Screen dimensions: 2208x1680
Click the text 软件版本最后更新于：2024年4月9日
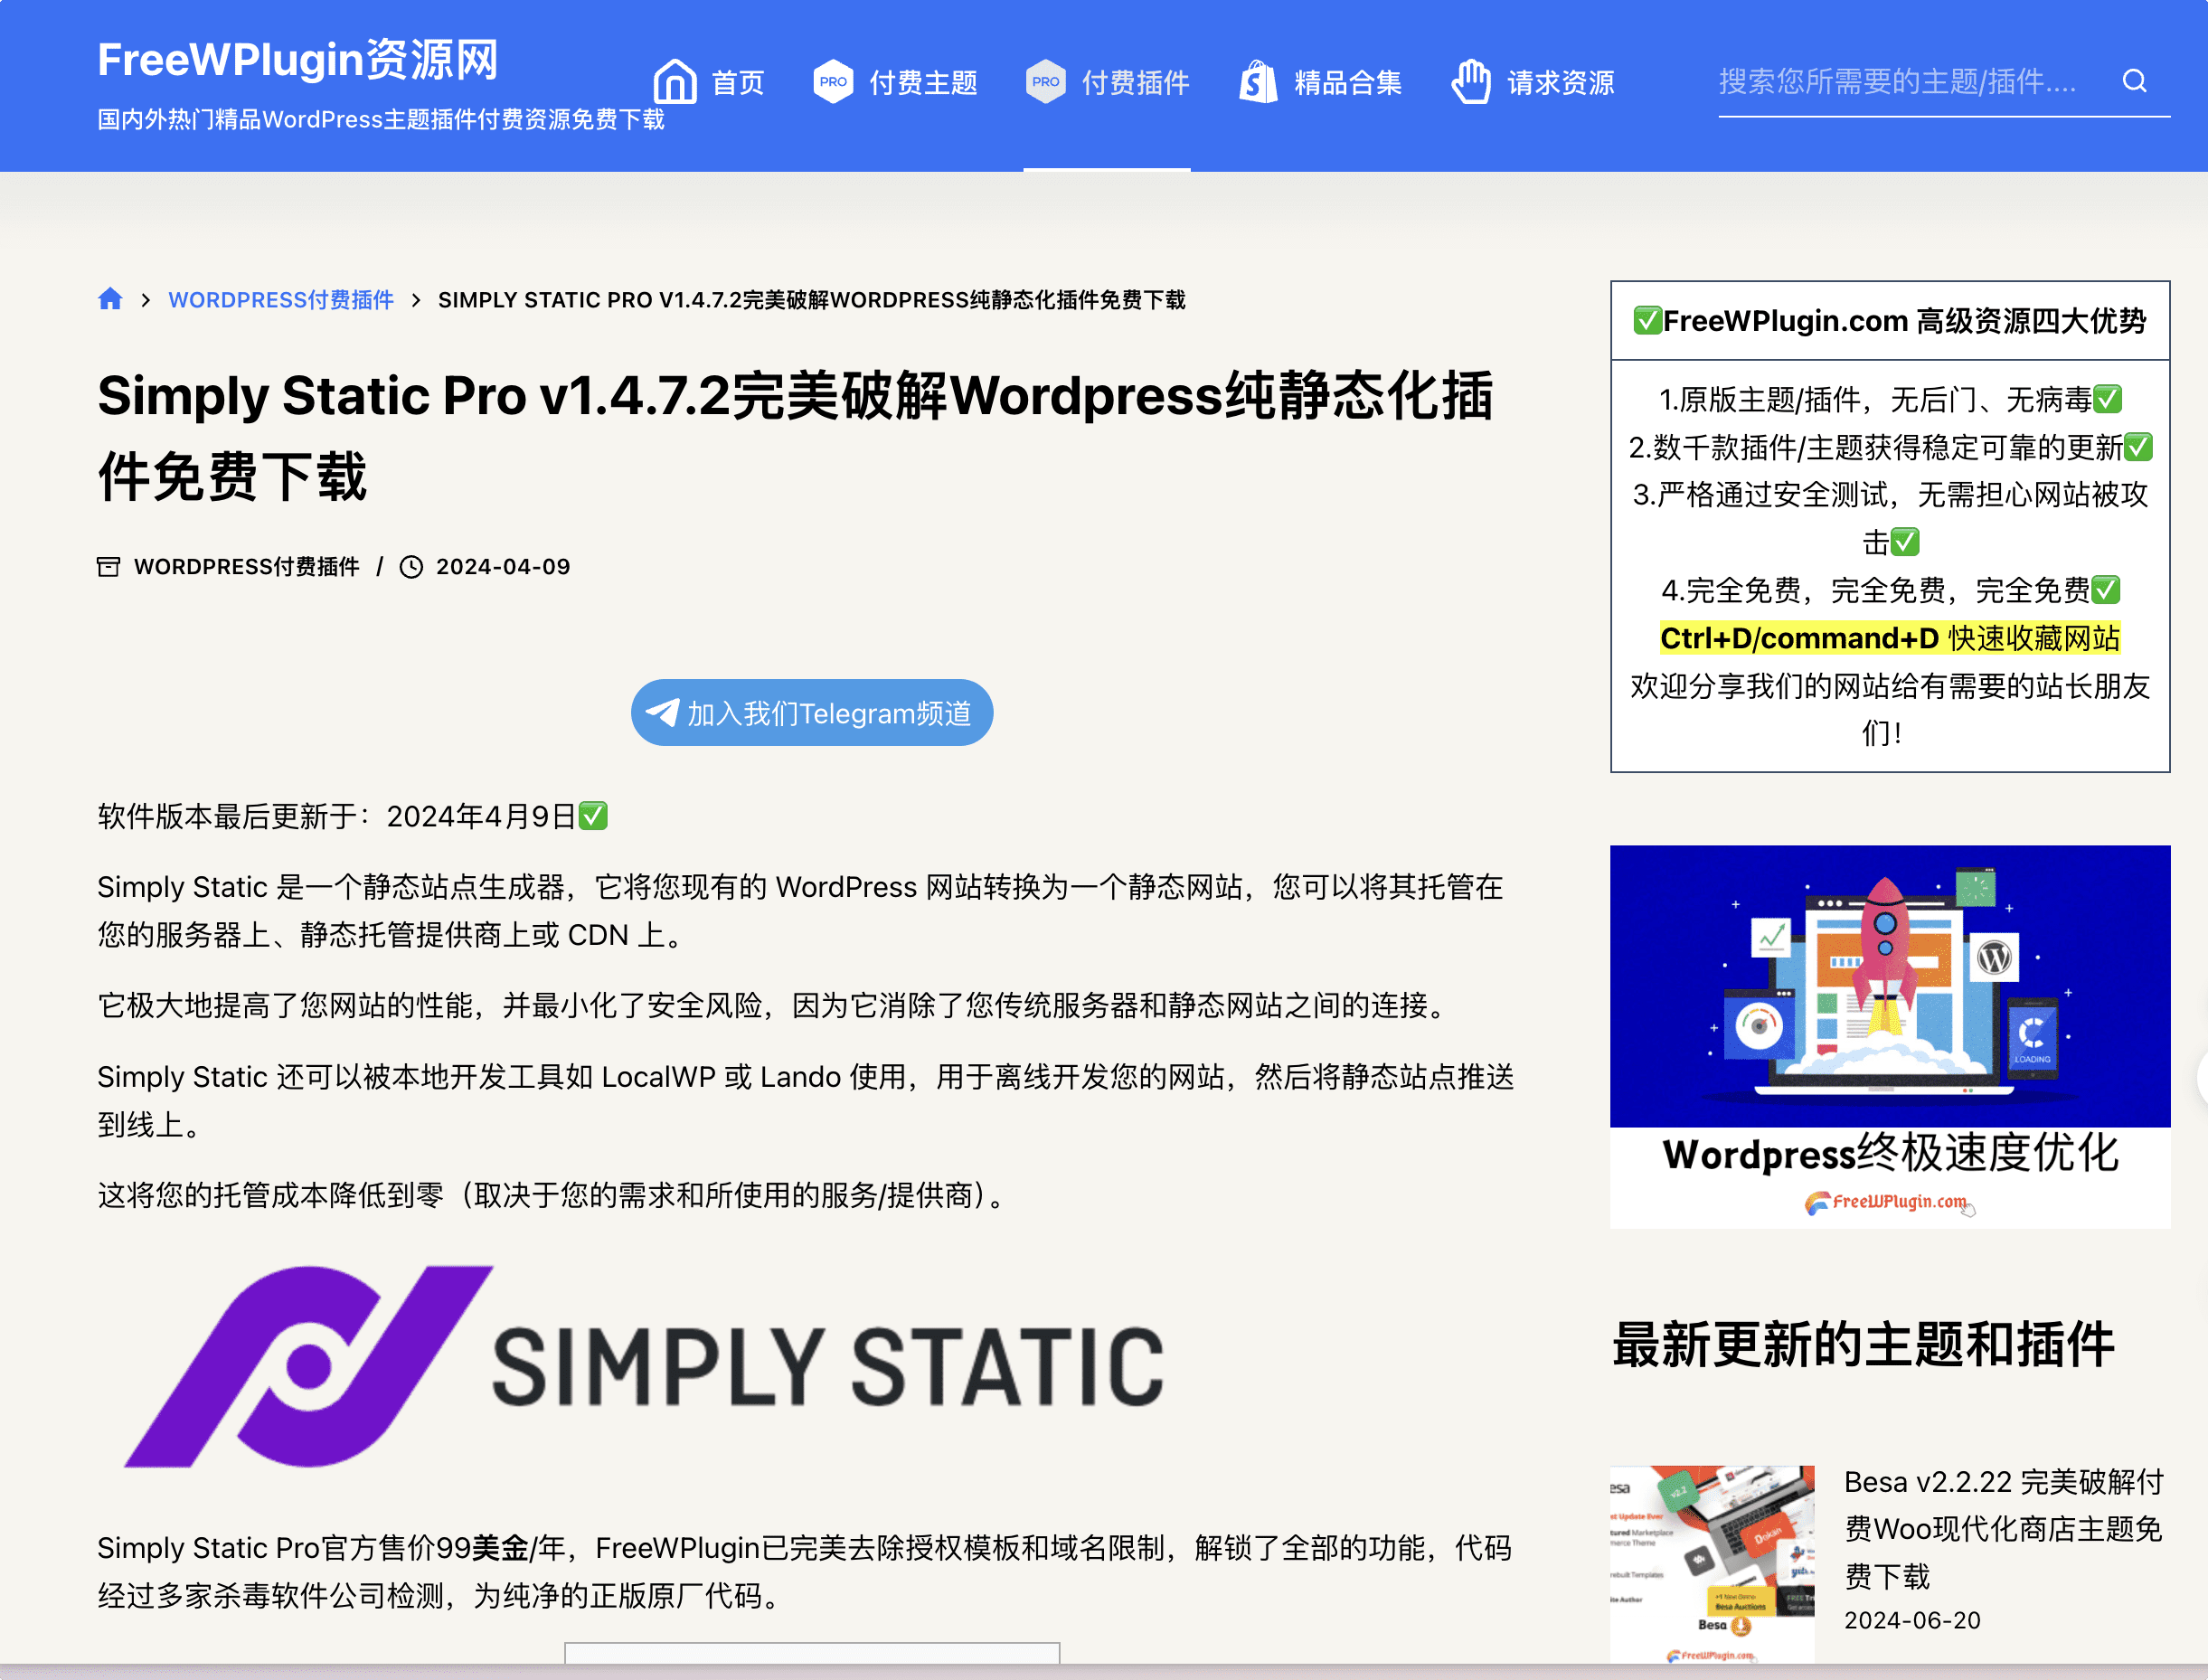click(352, 817)
